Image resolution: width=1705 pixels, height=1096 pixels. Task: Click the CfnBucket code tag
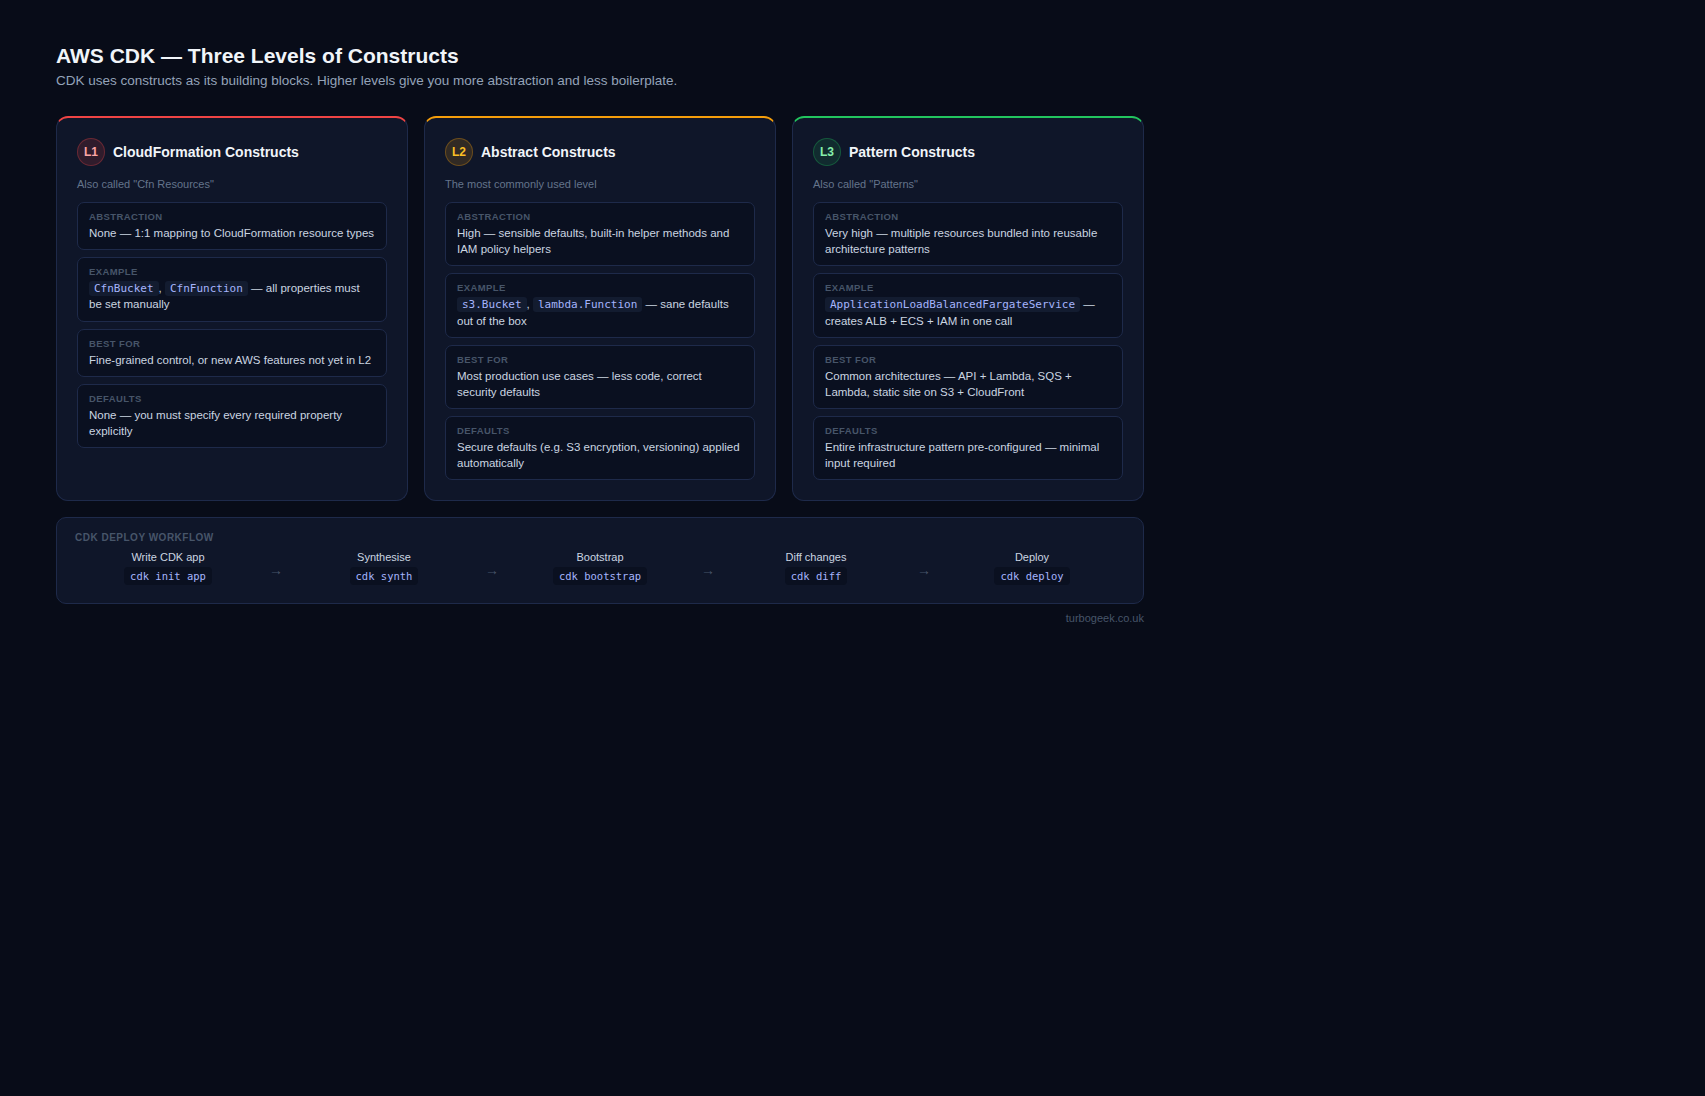[124, 289]
